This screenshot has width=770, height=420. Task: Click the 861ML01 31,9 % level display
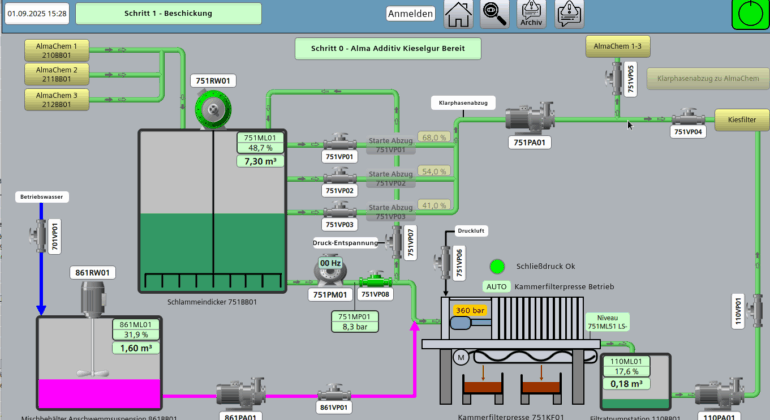(136, 330)
